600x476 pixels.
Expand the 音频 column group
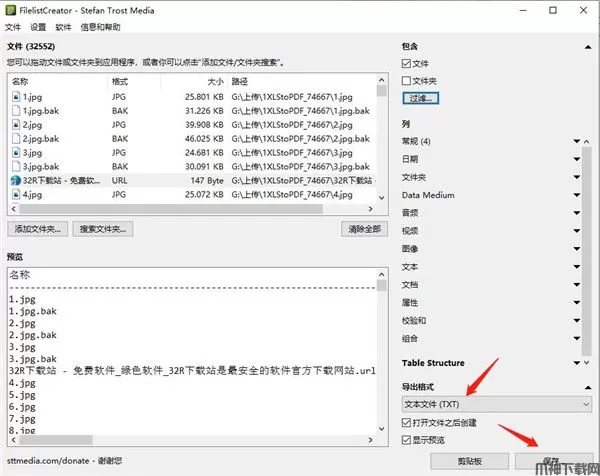point(577,213)
